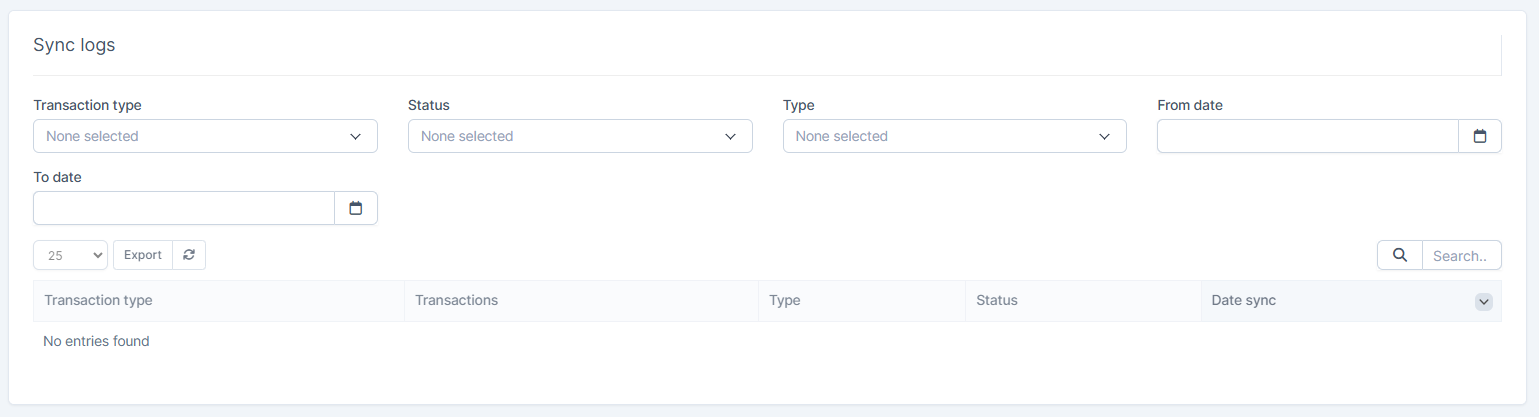
Task: Click the From date calendar icon
Action: [1480, 136]
